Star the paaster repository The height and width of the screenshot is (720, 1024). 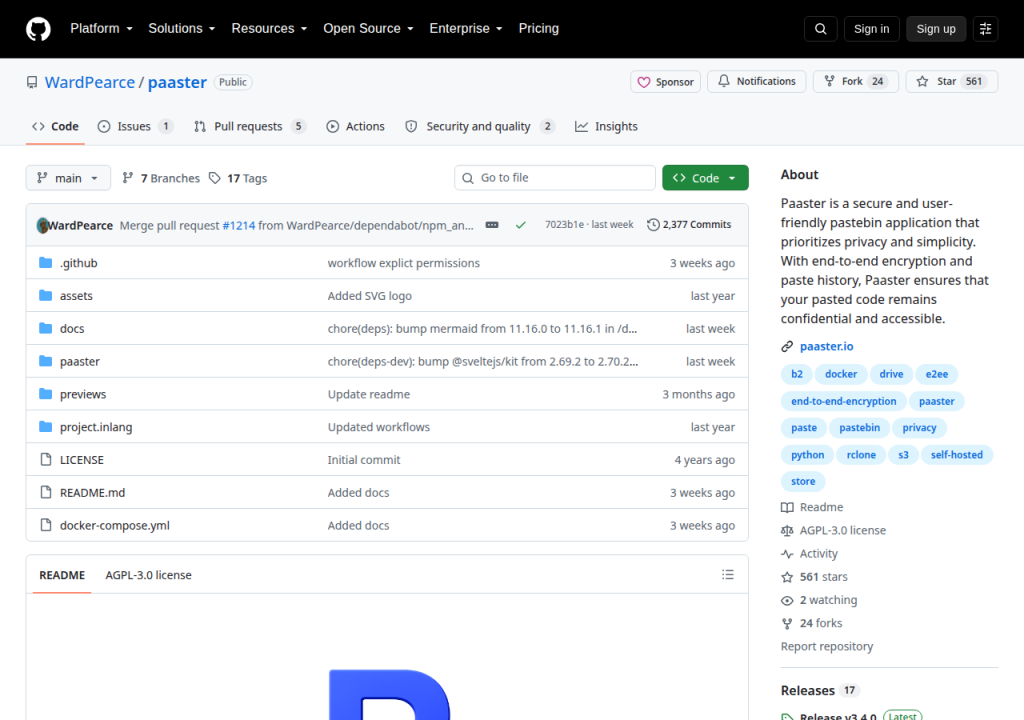[952, 81]
